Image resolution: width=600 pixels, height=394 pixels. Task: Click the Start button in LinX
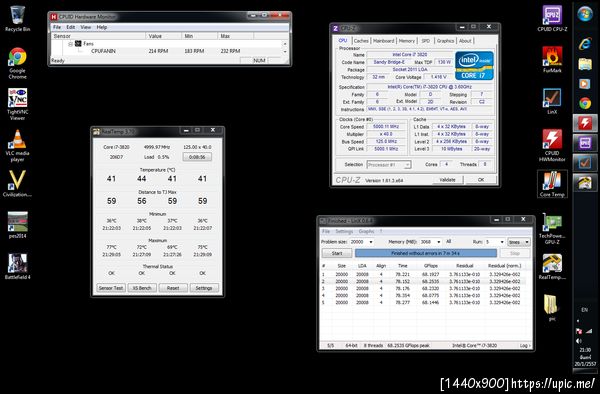click(x=337, y=253)
